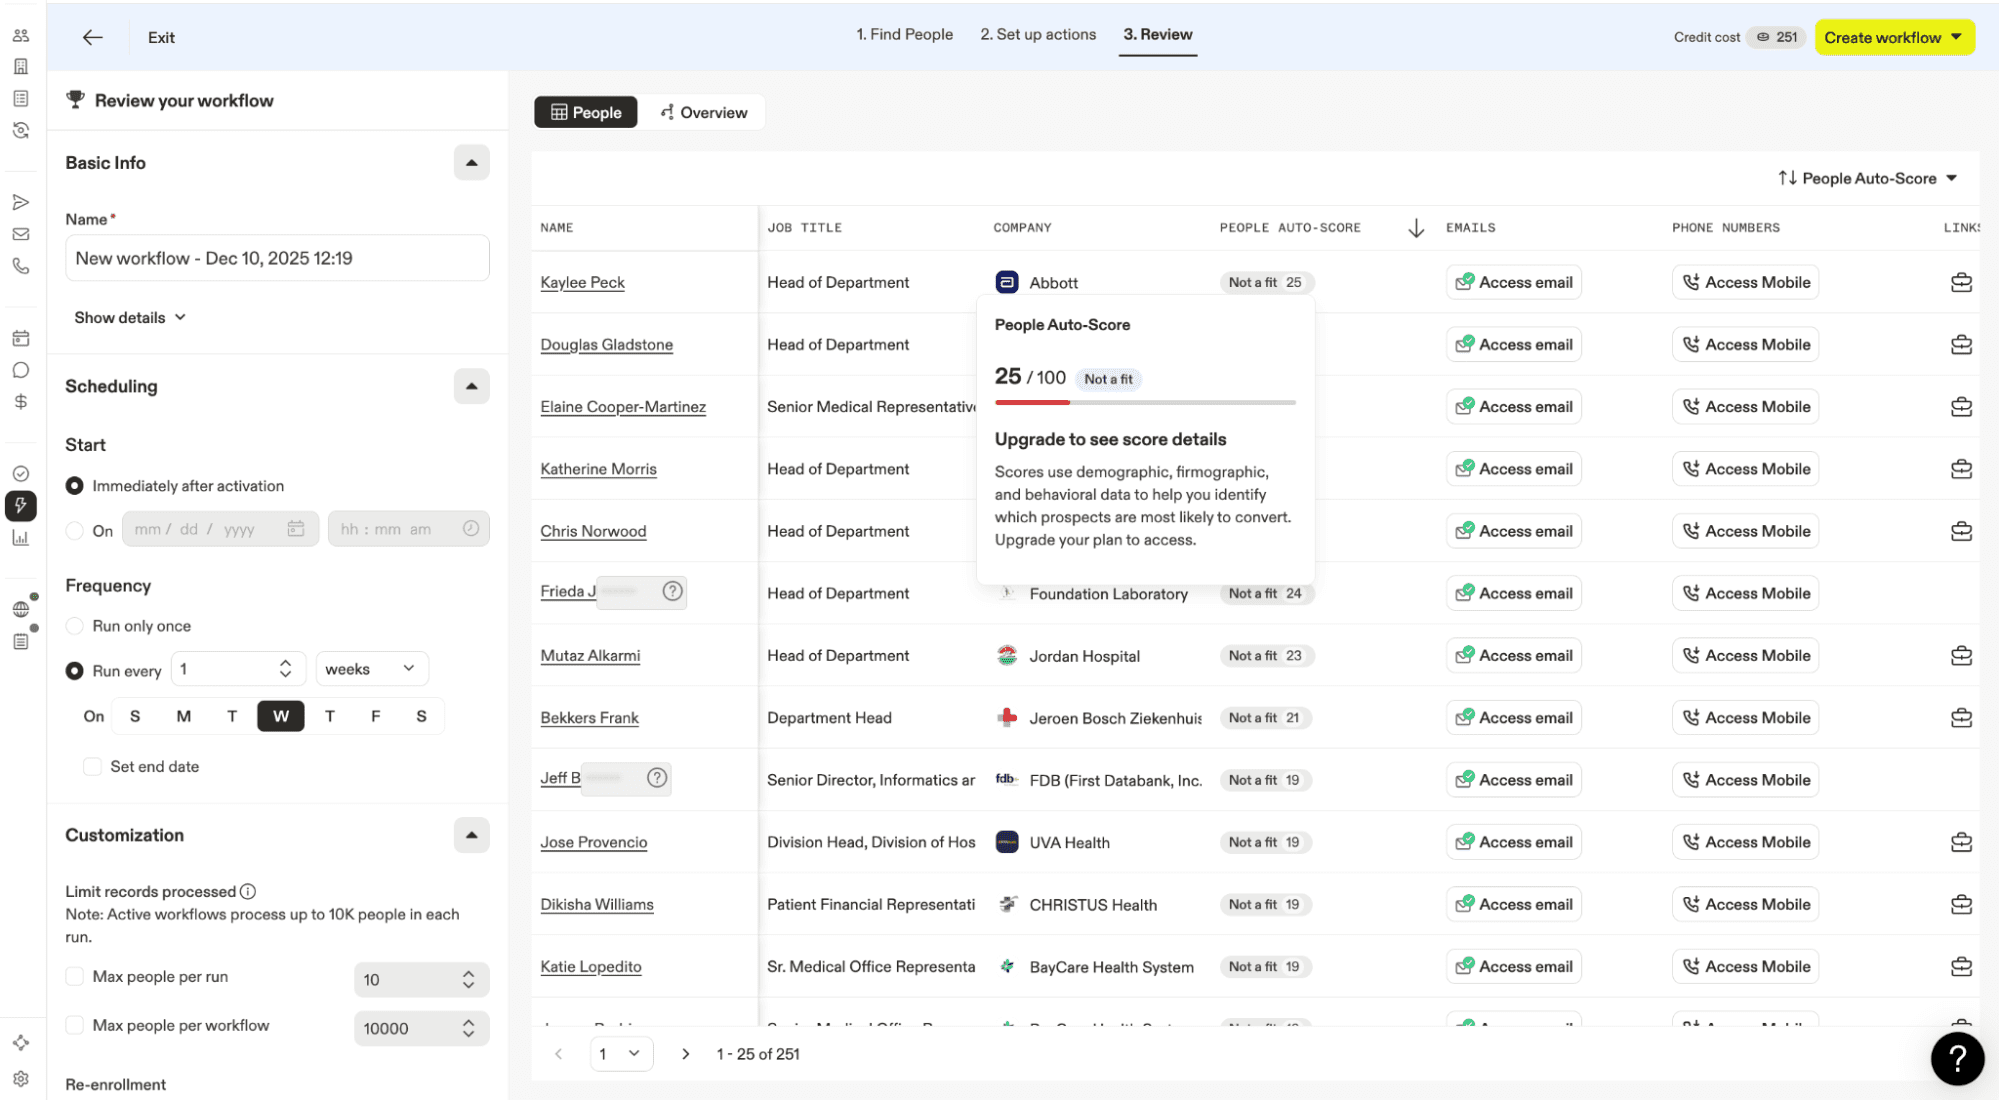
Task: Click the phone icon in the left sidebar
Action: click(21, 266)
